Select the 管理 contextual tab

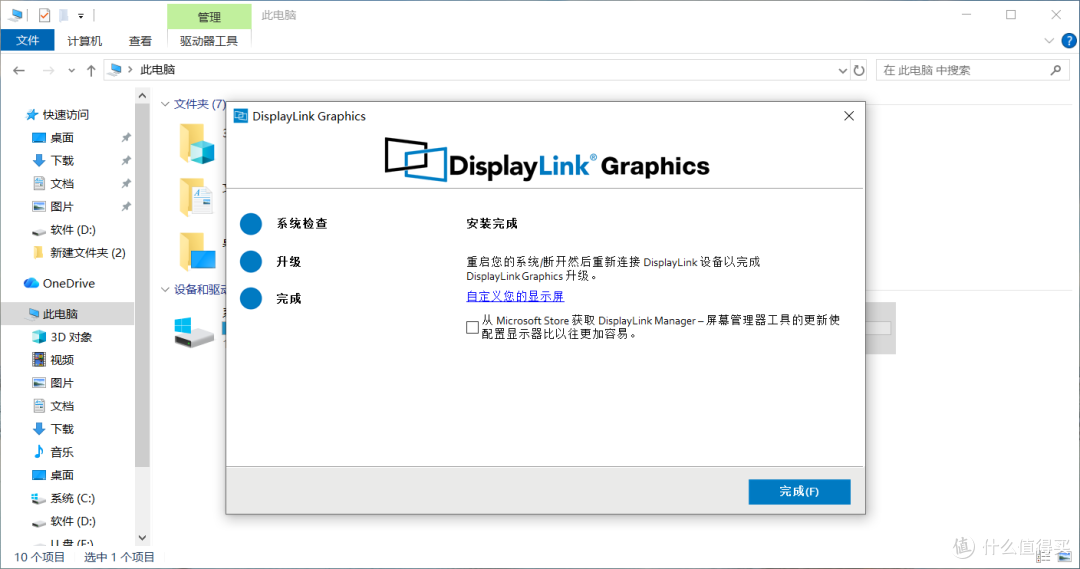(x=209, y=17)
